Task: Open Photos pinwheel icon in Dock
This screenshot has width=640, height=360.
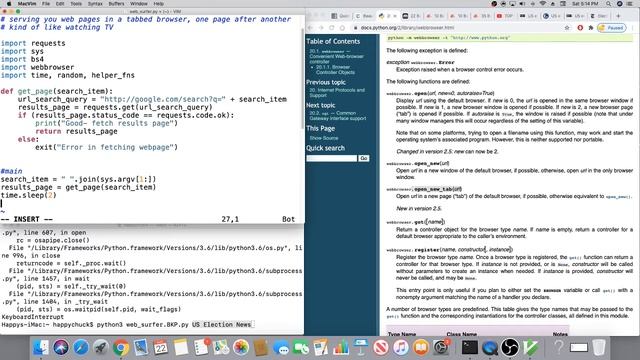Action: (x=241, y=348)
